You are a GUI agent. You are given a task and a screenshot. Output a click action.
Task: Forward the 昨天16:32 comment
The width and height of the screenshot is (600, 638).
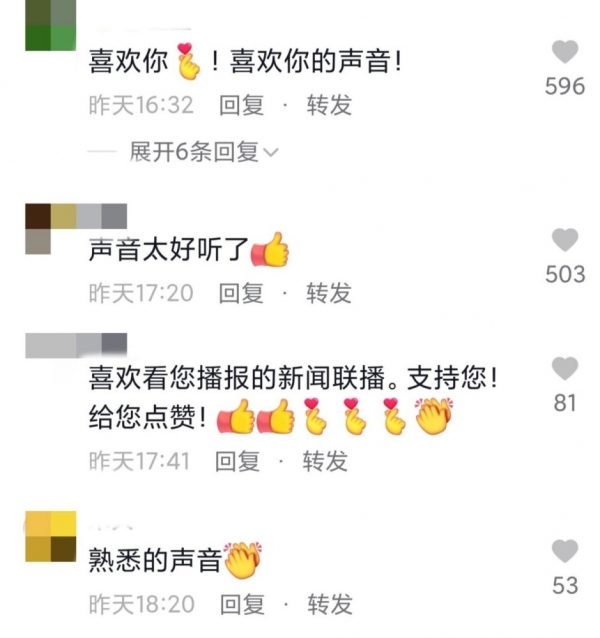[329, 105]
